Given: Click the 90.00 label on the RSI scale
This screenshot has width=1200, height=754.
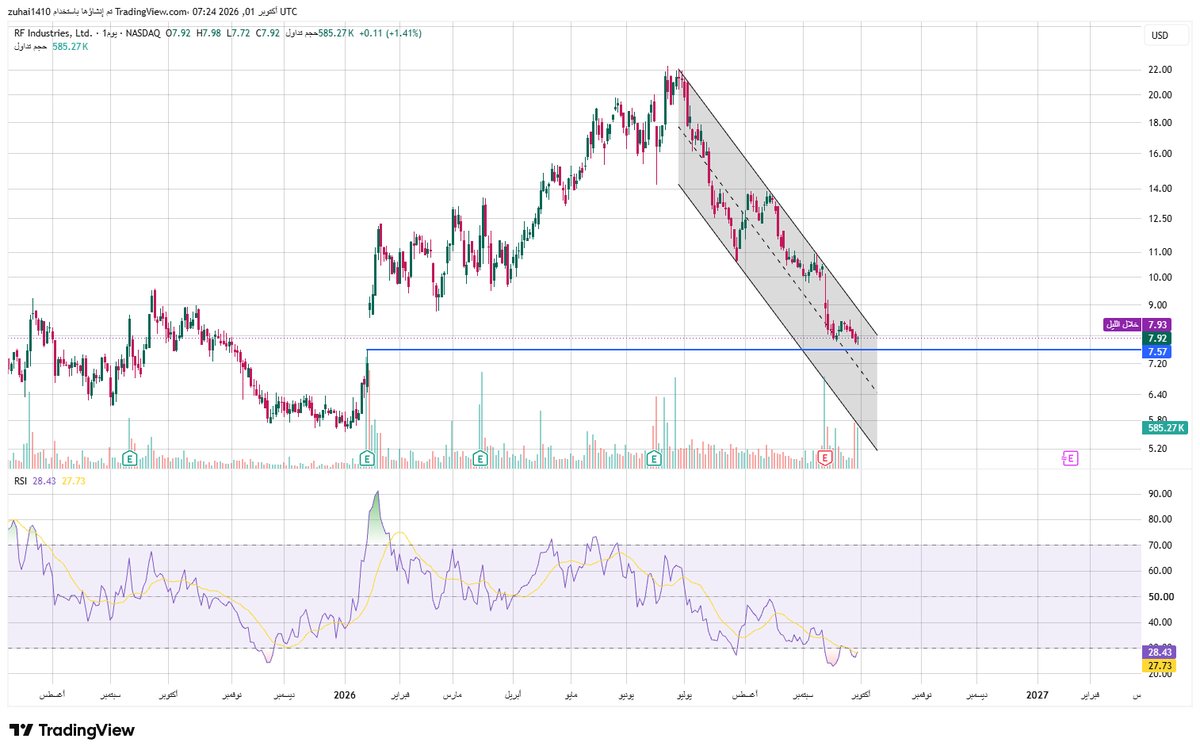Looking at the screenshot, I should tap(1160, 494).
